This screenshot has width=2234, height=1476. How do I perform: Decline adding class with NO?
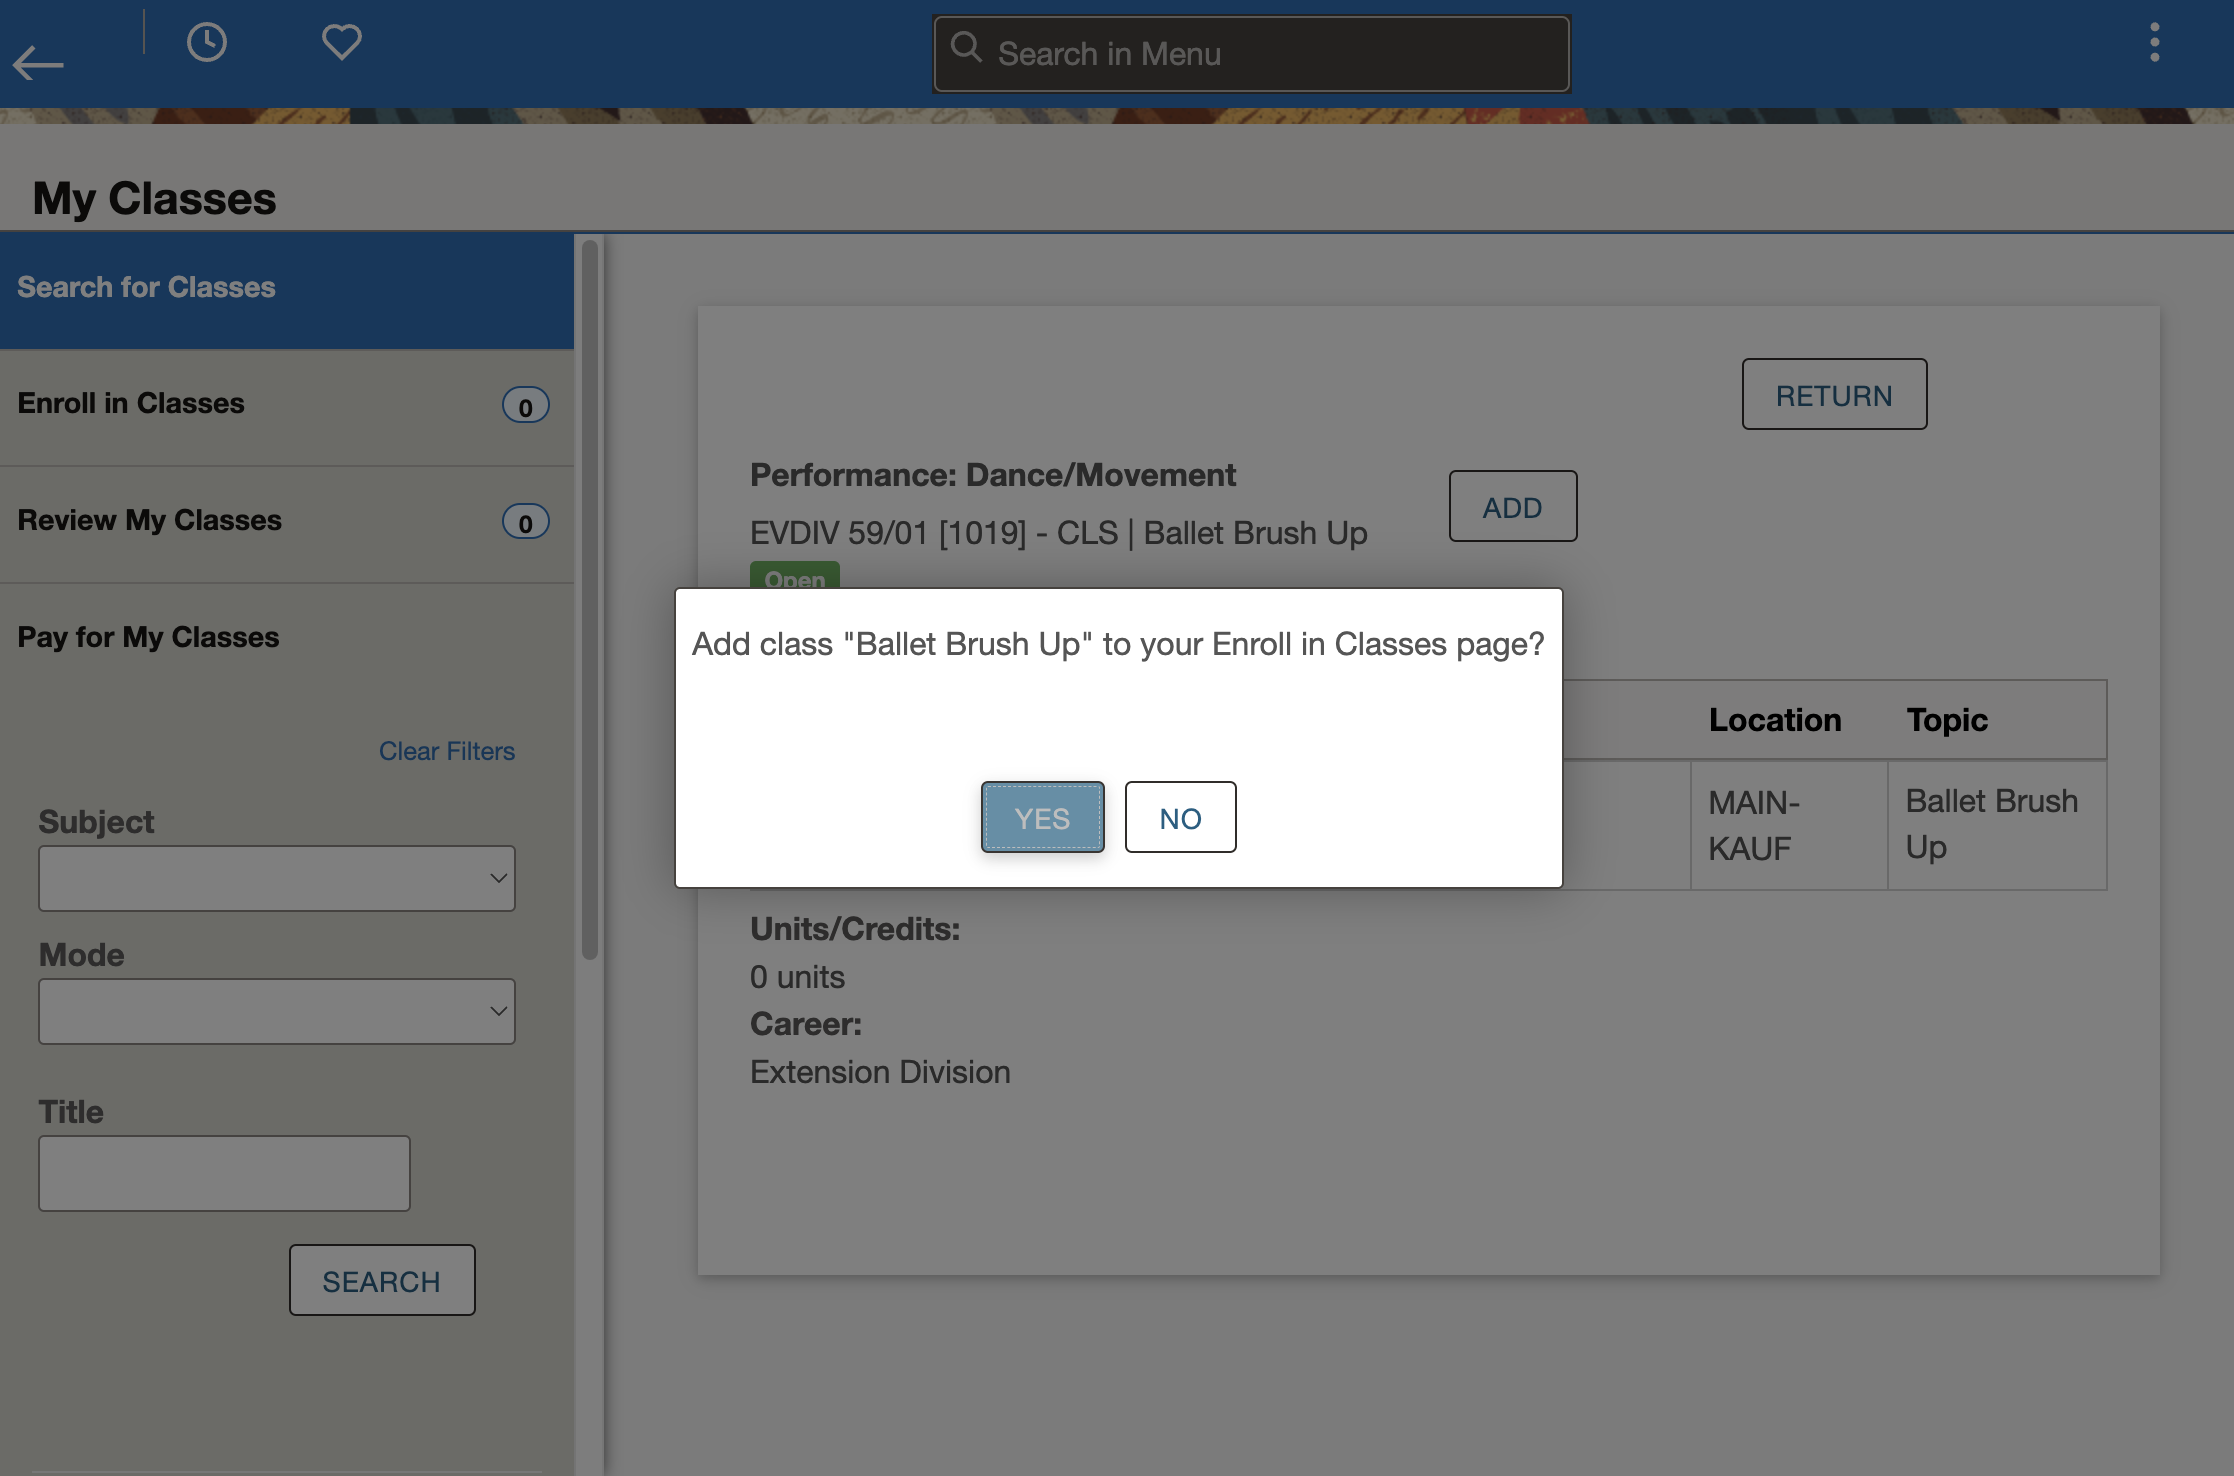click(1180, 817)
